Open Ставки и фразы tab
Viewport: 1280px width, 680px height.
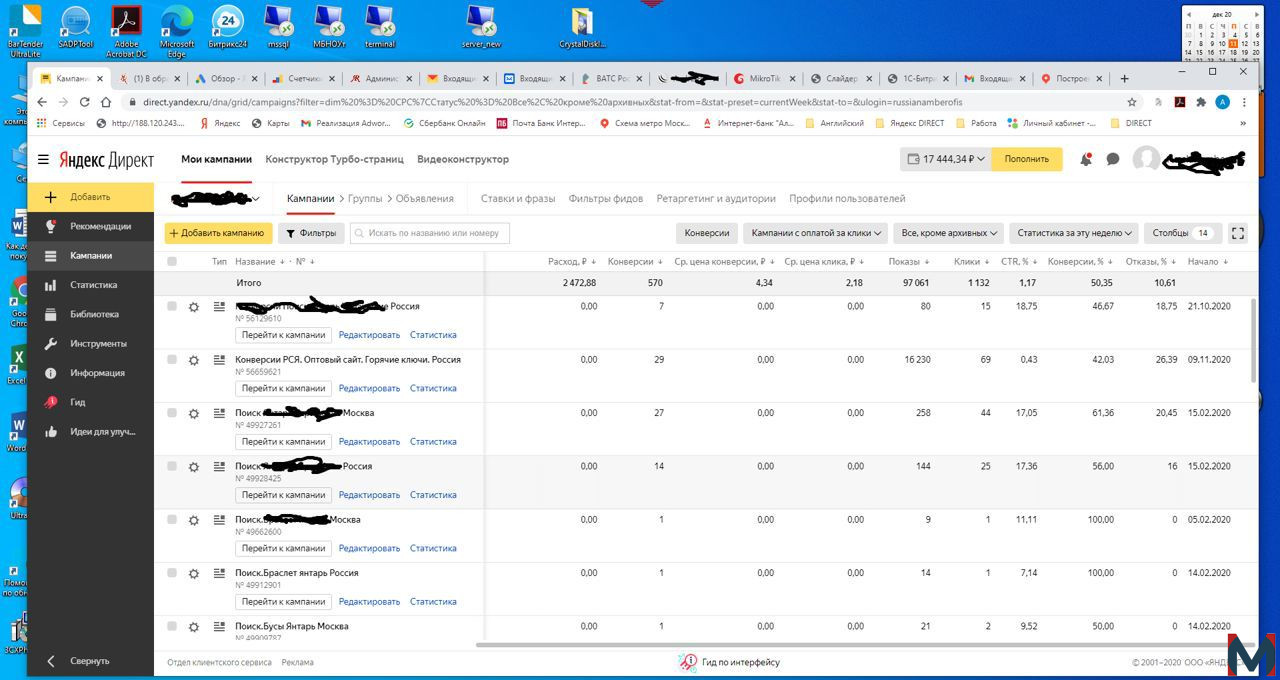518,198
